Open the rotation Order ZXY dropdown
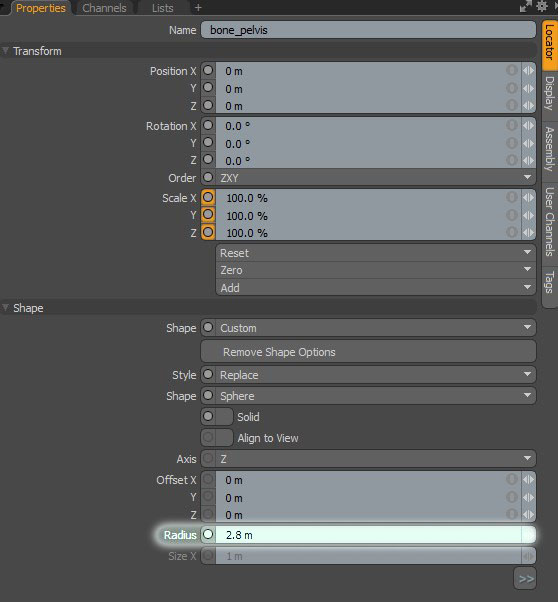The width and height of the screenshot is (558, 602). 375,178
